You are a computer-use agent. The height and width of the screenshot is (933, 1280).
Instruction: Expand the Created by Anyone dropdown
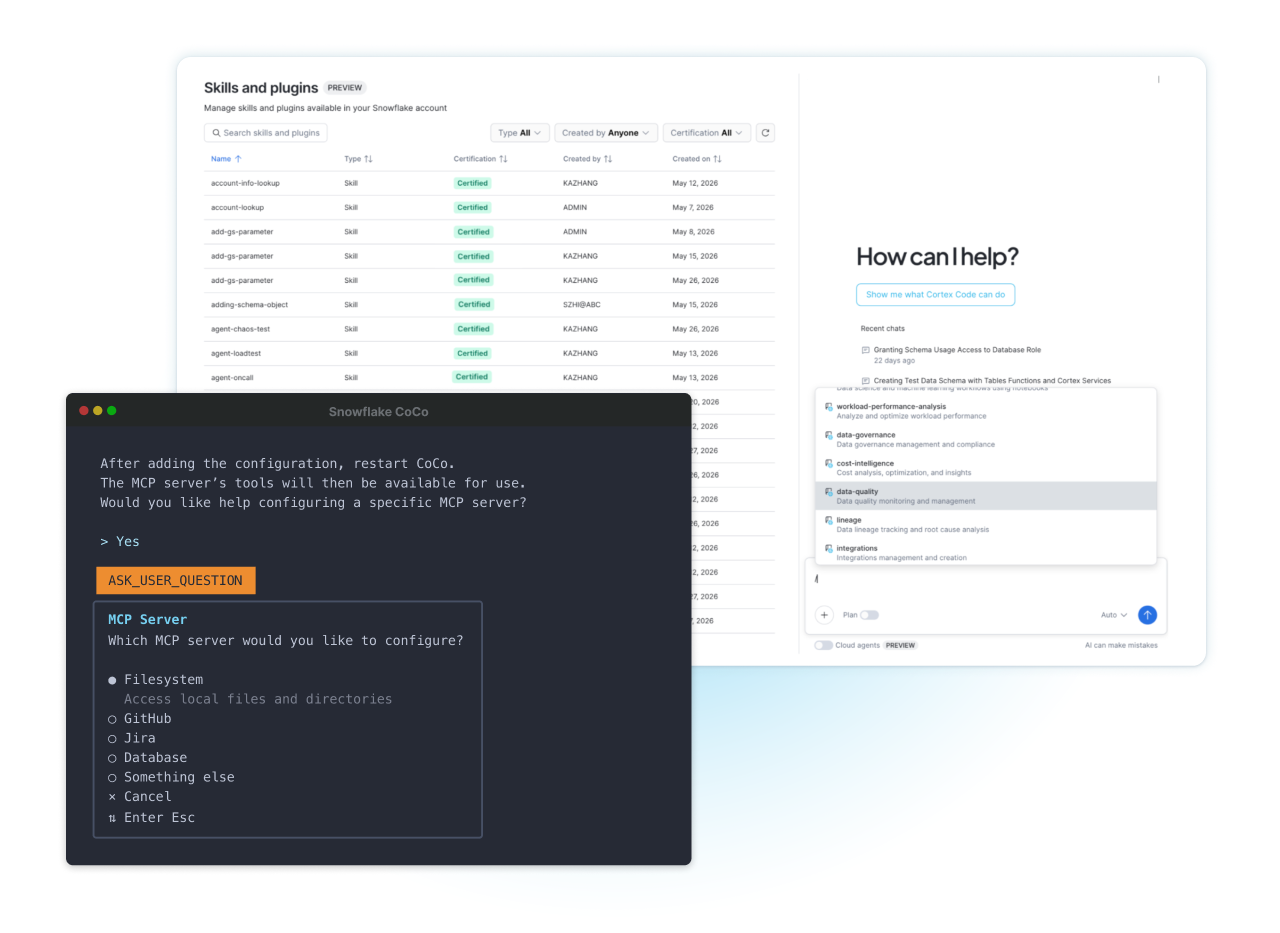(x=604, y=133)
